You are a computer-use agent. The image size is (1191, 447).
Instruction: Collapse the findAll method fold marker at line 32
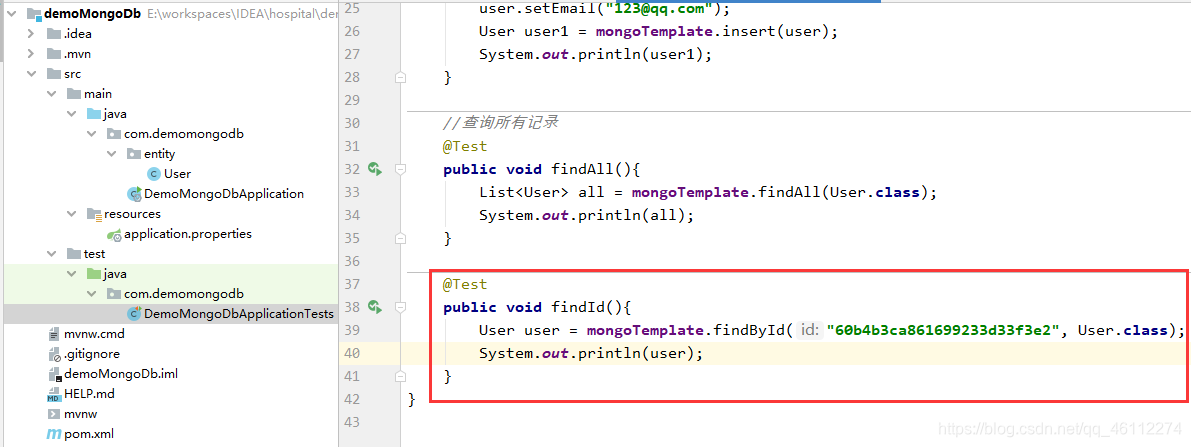(401, 169)
